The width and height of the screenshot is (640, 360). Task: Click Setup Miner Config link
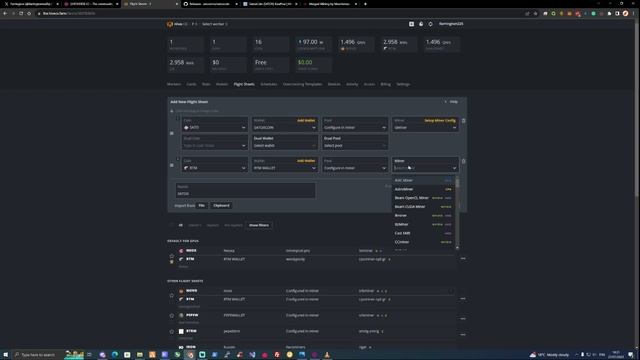[x=440, y=120]
